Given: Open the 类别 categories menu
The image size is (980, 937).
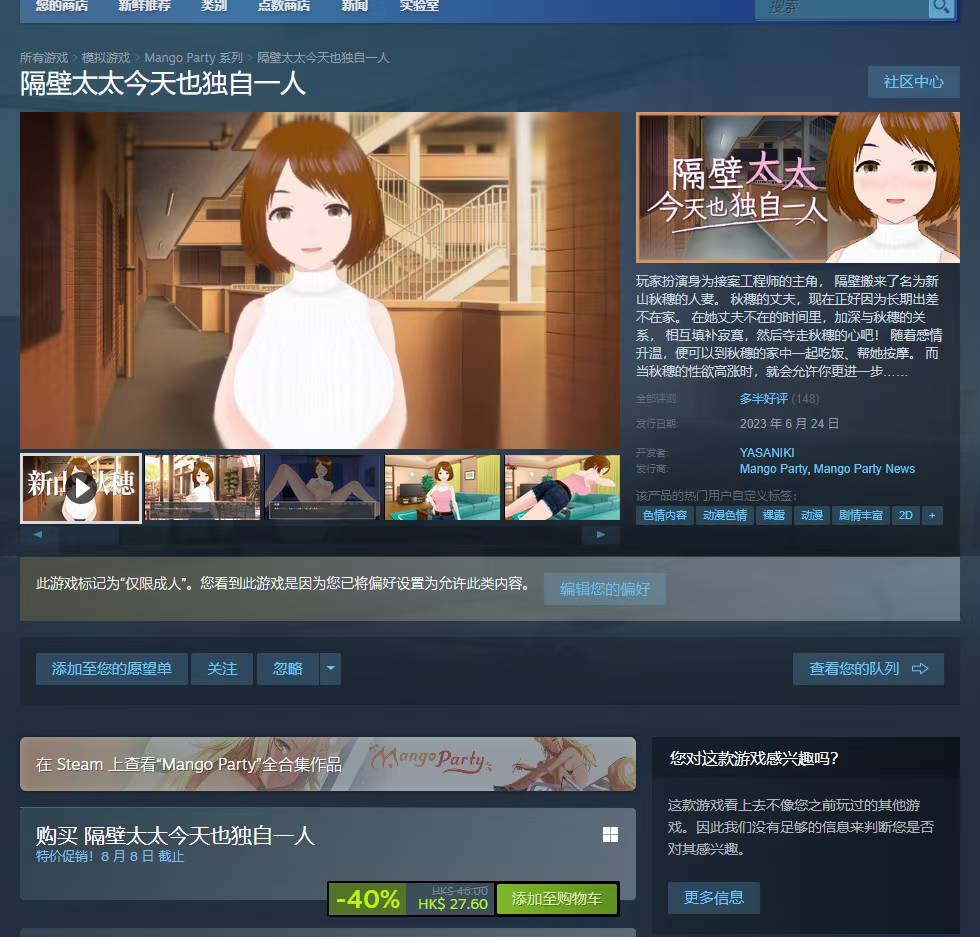Looking at the screenshot, I should [214, 6].
